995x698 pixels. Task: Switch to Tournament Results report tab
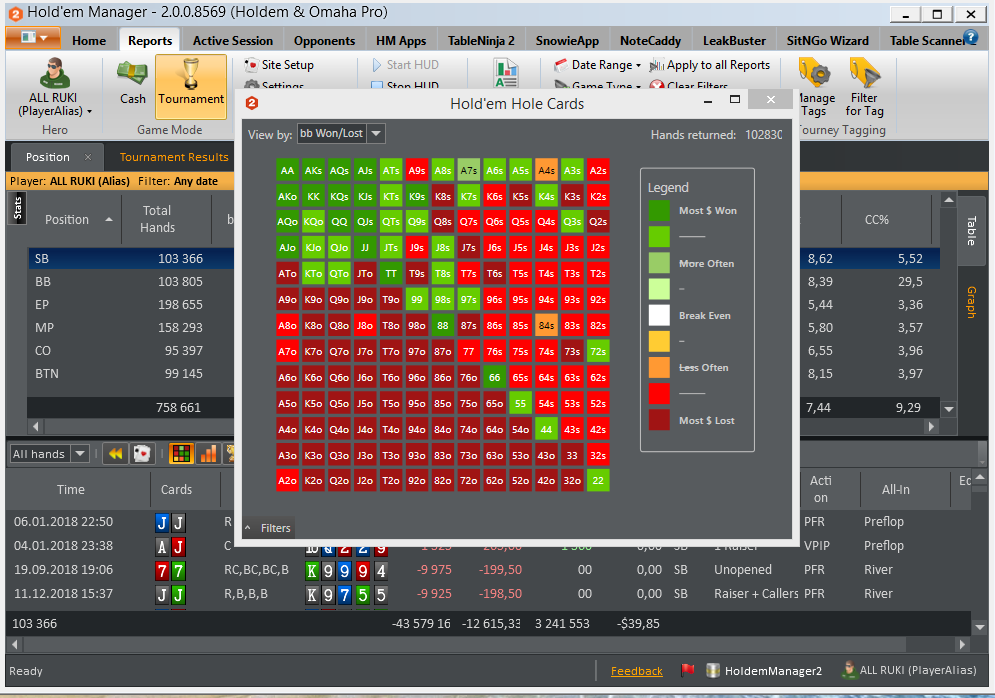[174, 157]
